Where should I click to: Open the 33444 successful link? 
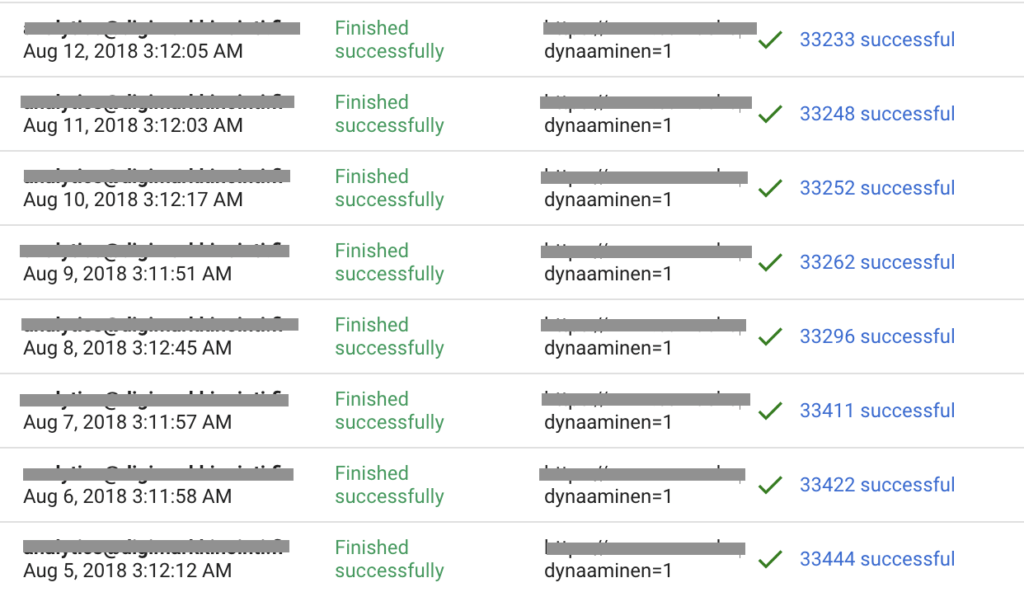click(877, 559)
